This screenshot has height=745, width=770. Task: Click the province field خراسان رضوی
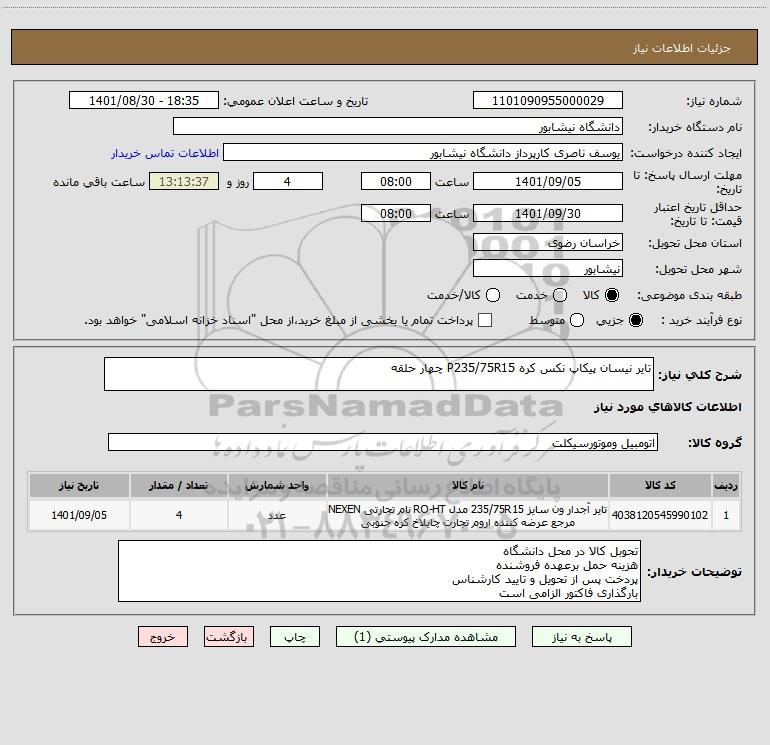548,243
